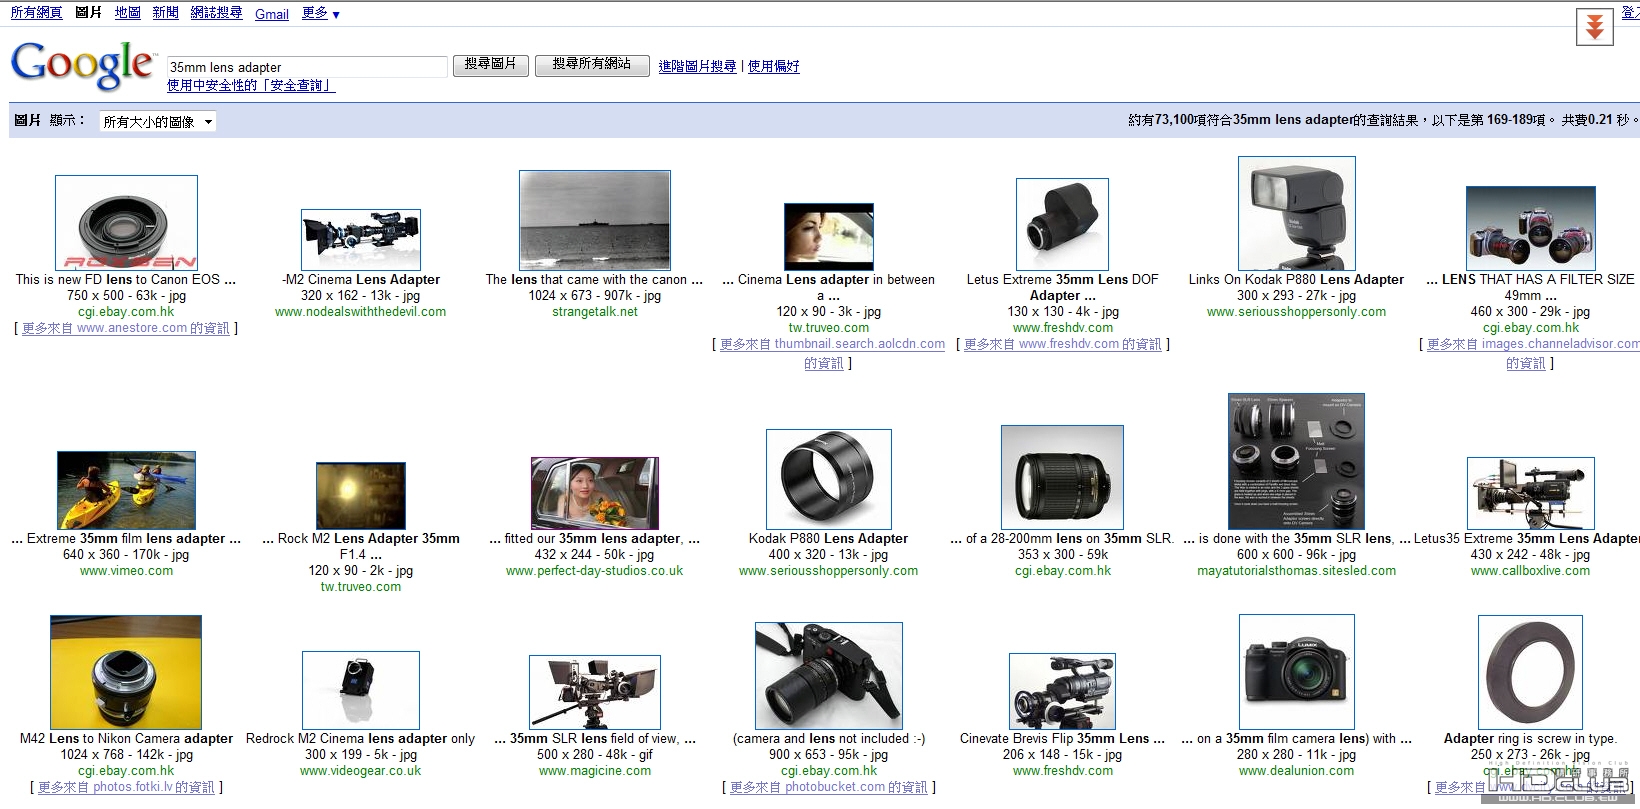Click the 使用中安全性的「安全查詢」 link
The height and width of the screenshot is (809, 1640).
(251, 86)
